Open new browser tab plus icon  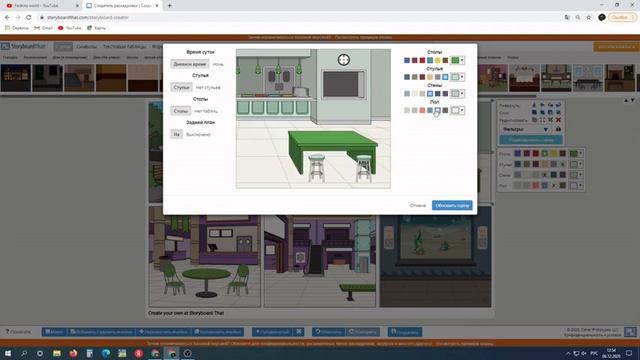click(169, 6)
